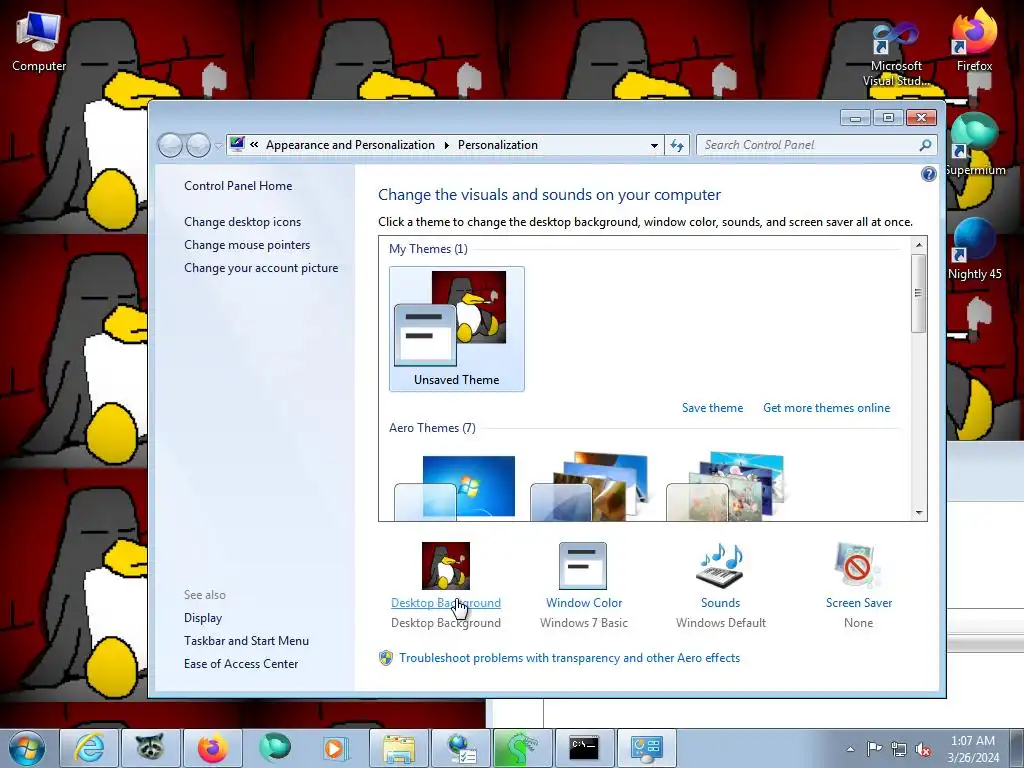Open the Command Prompt taskbar button
This screenshot has height=768, width=1024.
pyautogui.click(x=583, y=748)
